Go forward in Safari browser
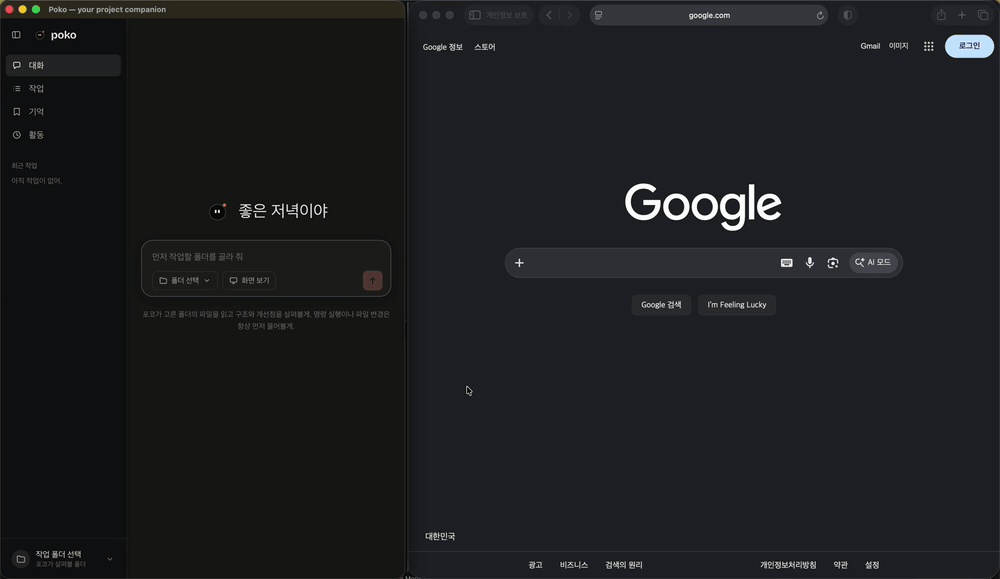Image resolution: width=1000 pixels, height=579 pixels. point(570,15)
